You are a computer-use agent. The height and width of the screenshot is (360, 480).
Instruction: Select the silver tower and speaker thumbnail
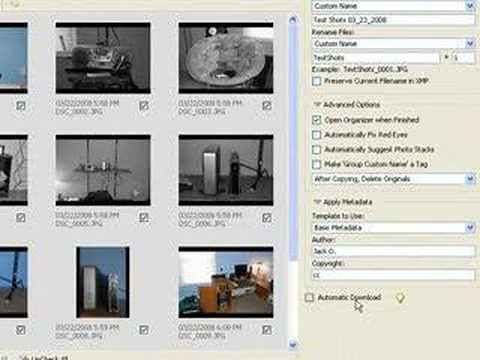pyautogui.click(x=226, y=170)
